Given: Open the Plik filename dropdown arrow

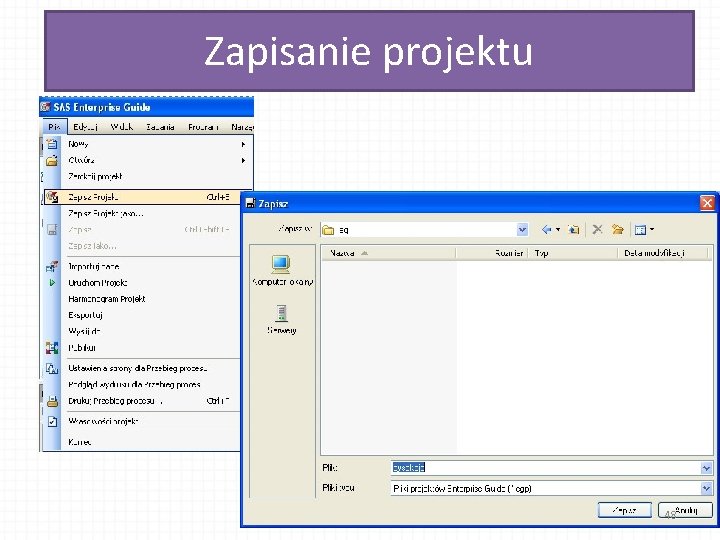Looking at the screenshot, I should click(706, 468).
